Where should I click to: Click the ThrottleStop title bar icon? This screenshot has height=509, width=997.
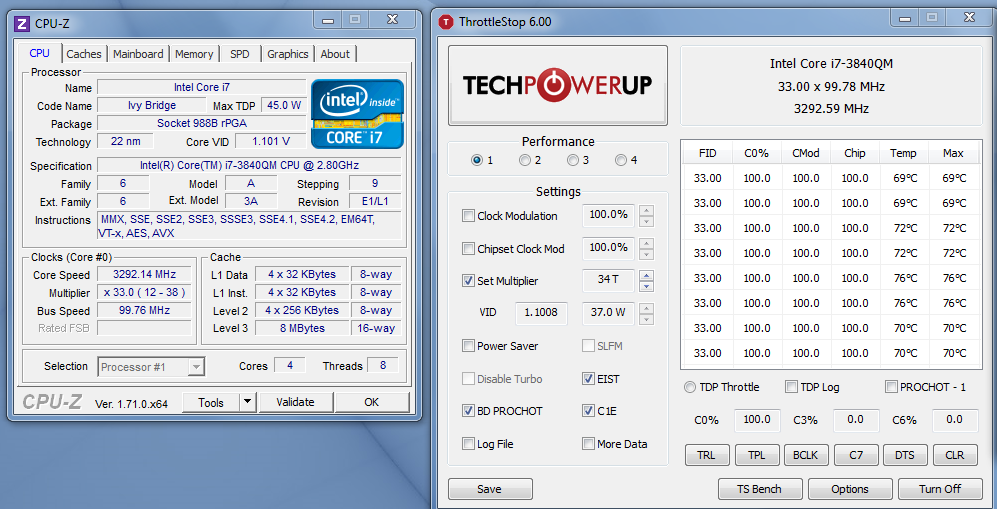446,22
